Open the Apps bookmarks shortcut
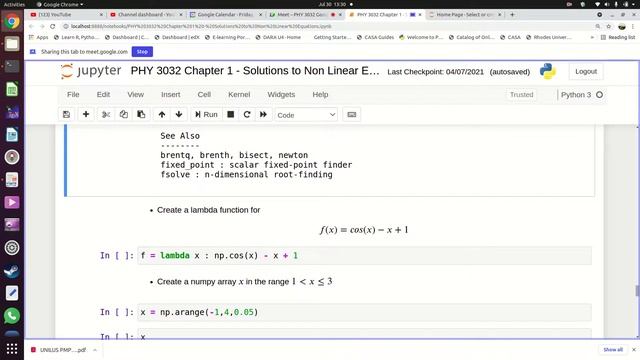The height and width of the screenshot is (360, 640). (x=39, y=37)
